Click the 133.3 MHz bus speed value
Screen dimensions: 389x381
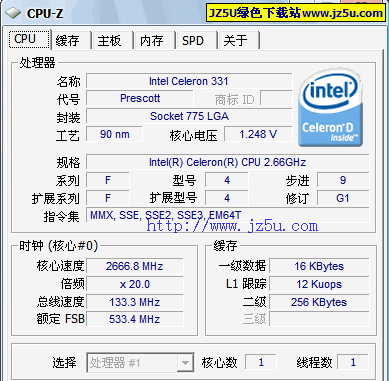[x=135, y=302]
